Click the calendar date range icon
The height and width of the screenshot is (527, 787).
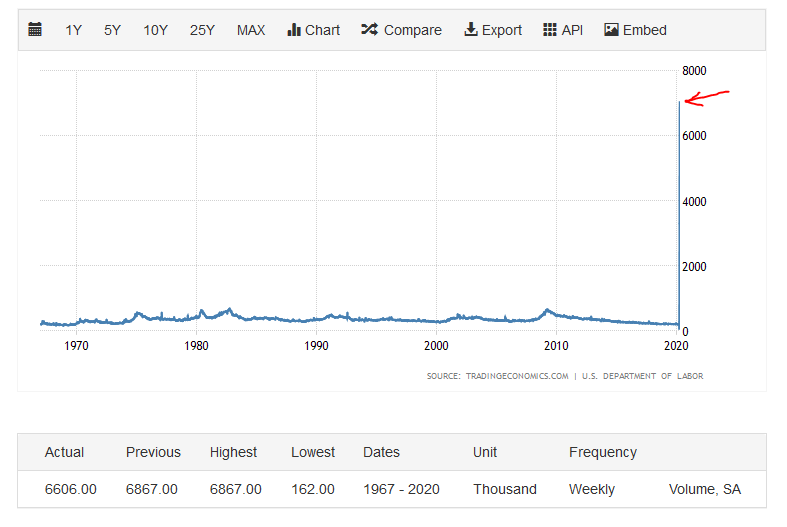[35, 30]
